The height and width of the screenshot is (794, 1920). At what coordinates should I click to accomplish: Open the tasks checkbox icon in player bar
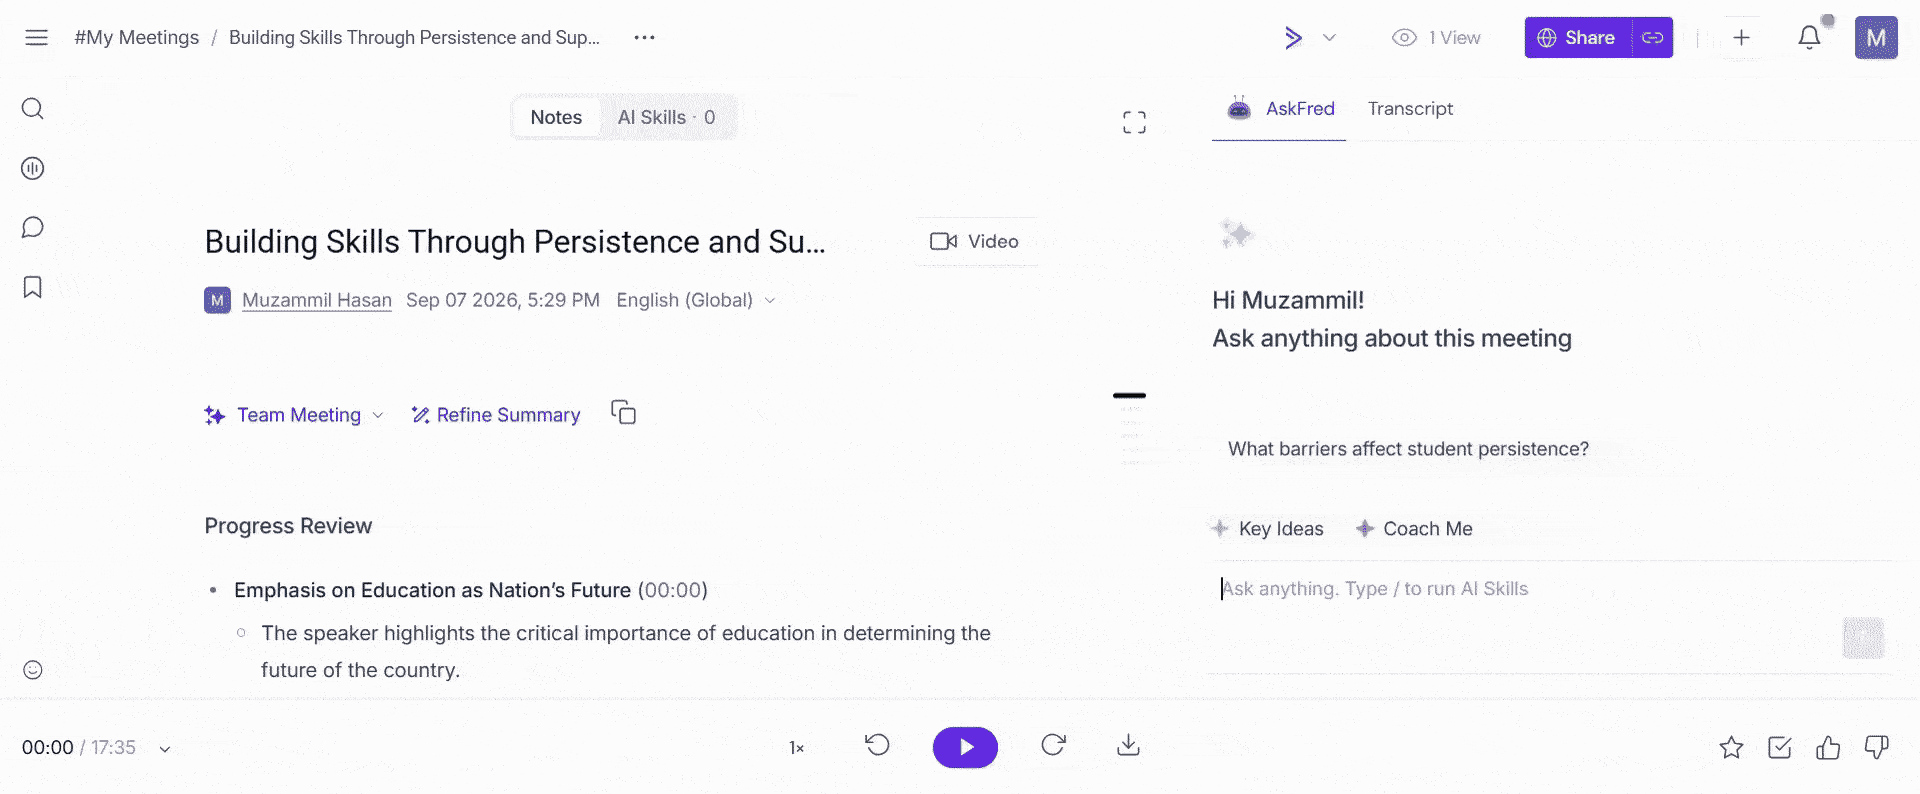point(1780,748)
